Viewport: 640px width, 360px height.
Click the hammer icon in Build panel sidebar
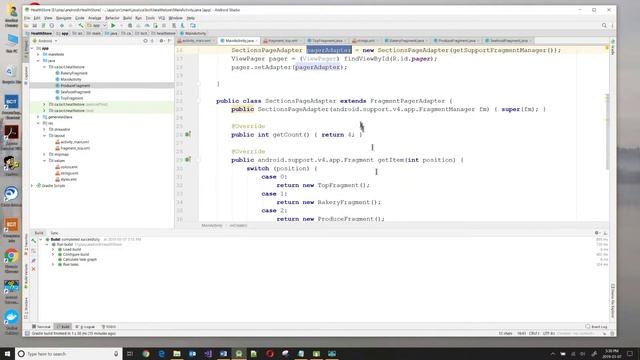coord(33,241)
